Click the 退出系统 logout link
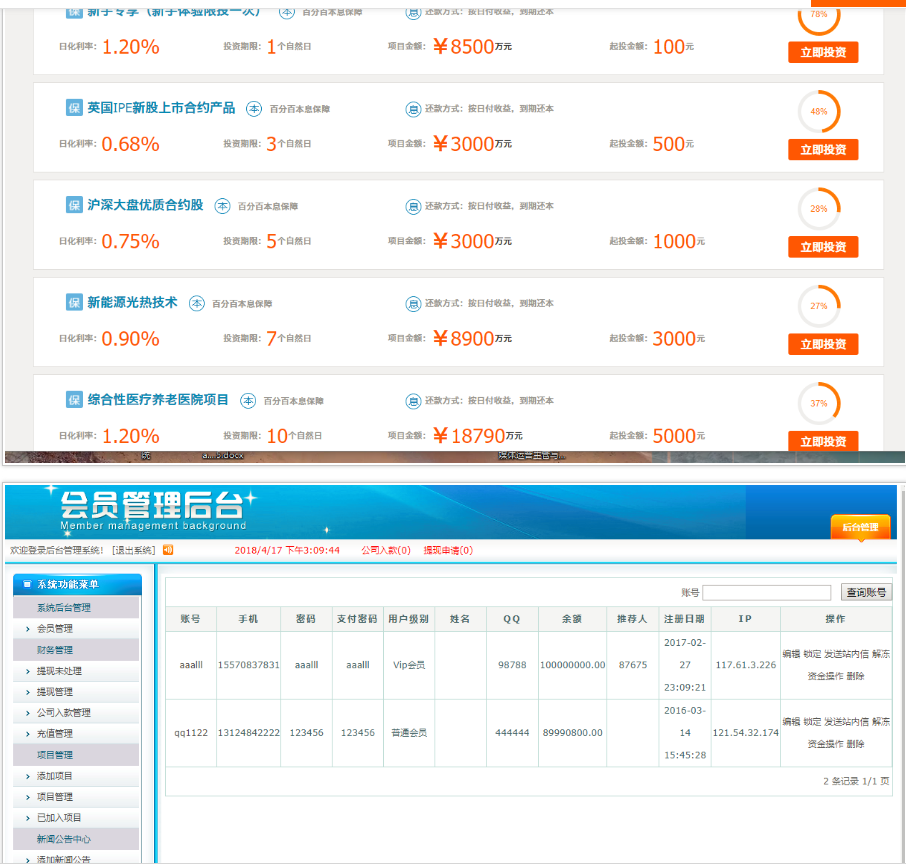The height and width of the screenshot is (864, 906). tap(133, 550)
